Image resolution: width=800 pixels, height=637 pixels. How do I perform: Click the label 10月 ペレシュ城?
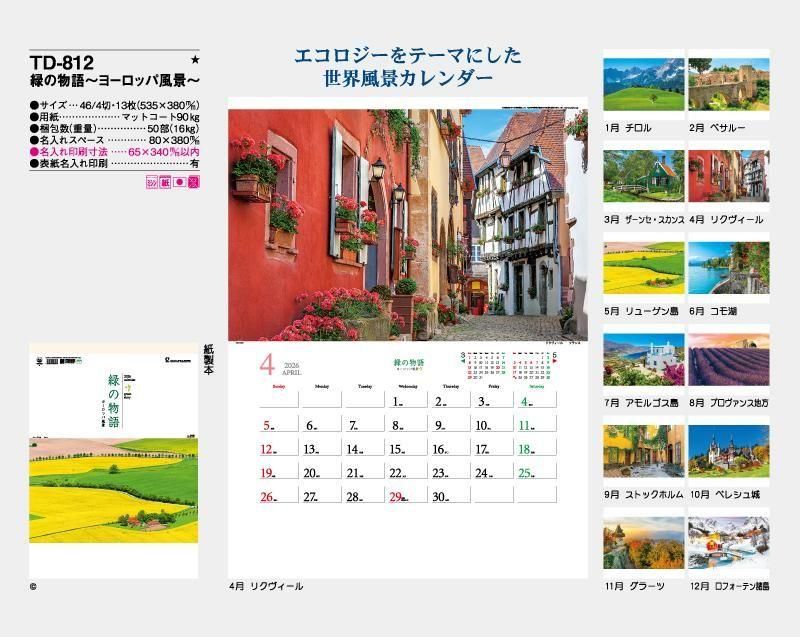click(x=725, y=495)
